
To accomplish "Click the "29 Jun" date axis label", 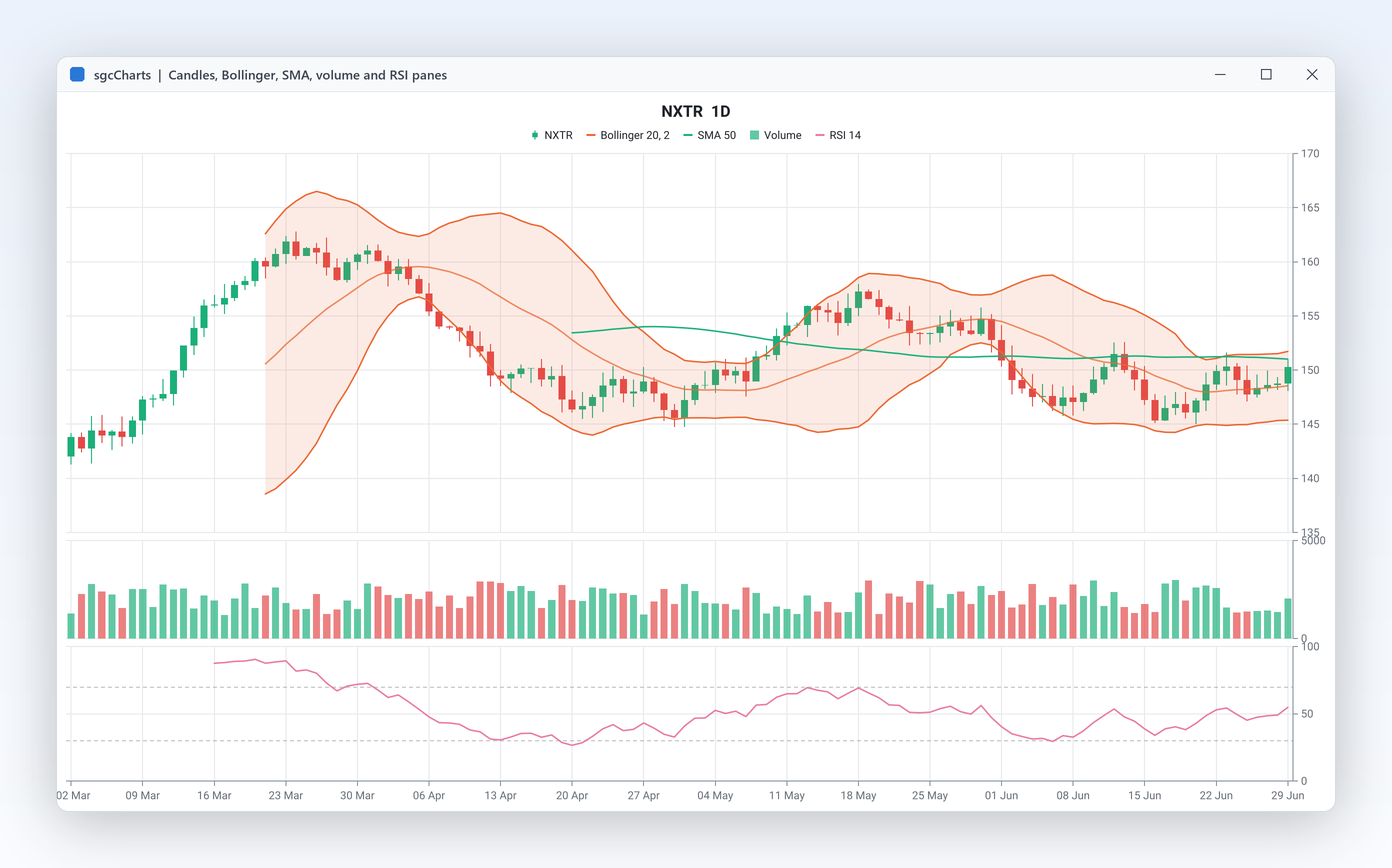I will [x=1288, y=796].
